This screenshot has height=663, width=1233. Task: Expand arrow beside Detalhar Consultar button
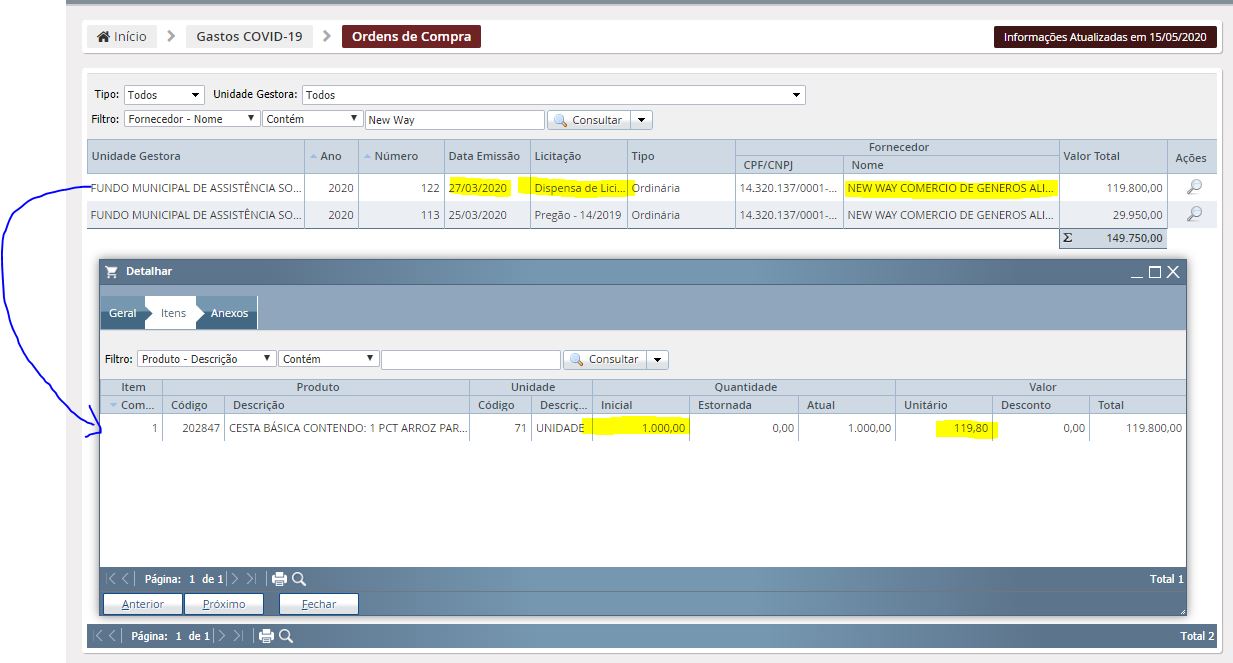point(658,360)
